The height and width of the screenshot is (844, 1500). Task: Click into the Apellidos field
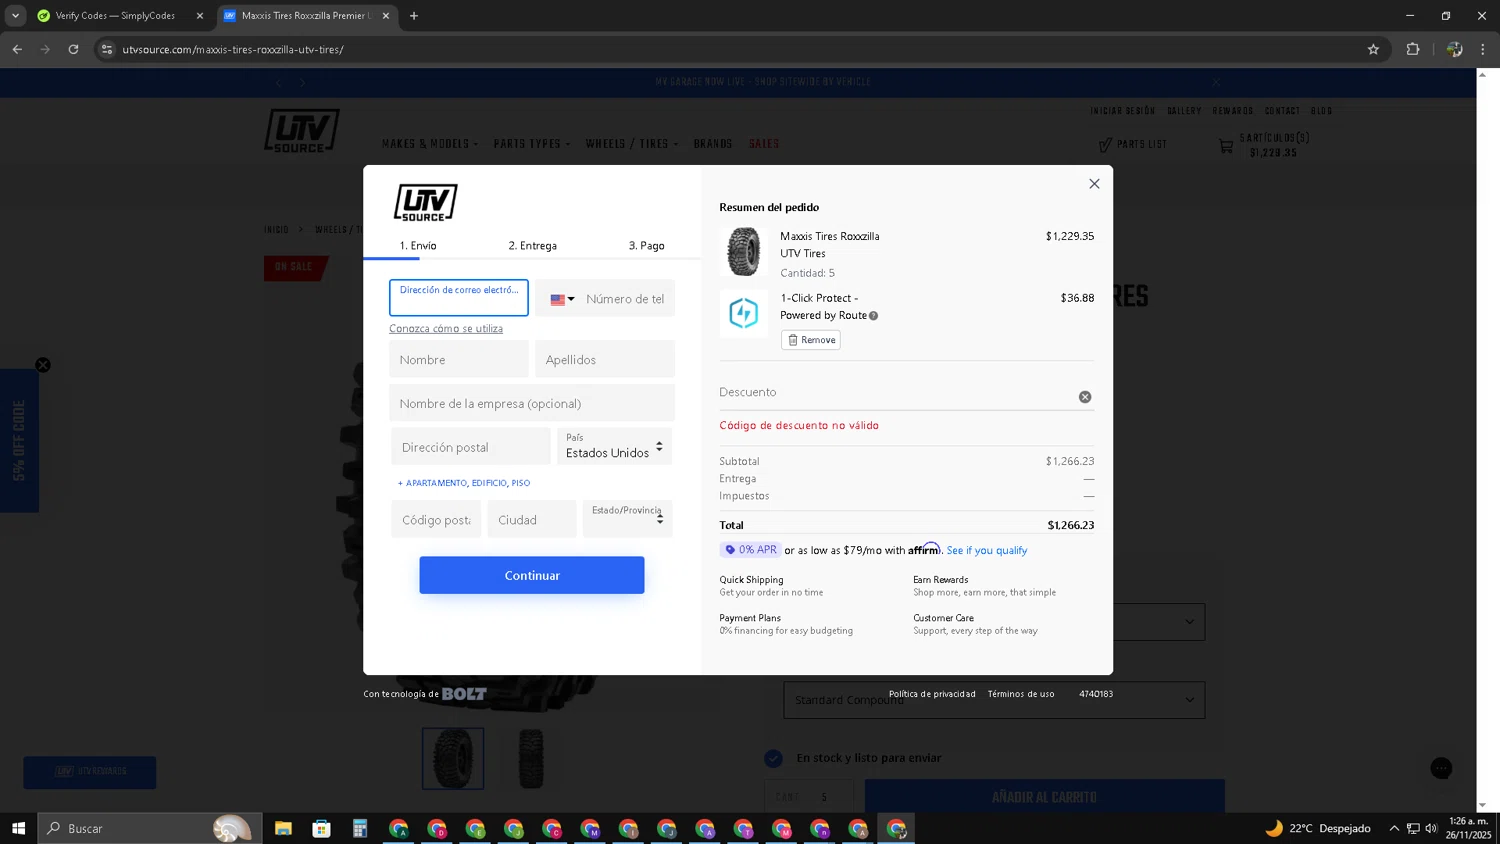coord(605,359)
